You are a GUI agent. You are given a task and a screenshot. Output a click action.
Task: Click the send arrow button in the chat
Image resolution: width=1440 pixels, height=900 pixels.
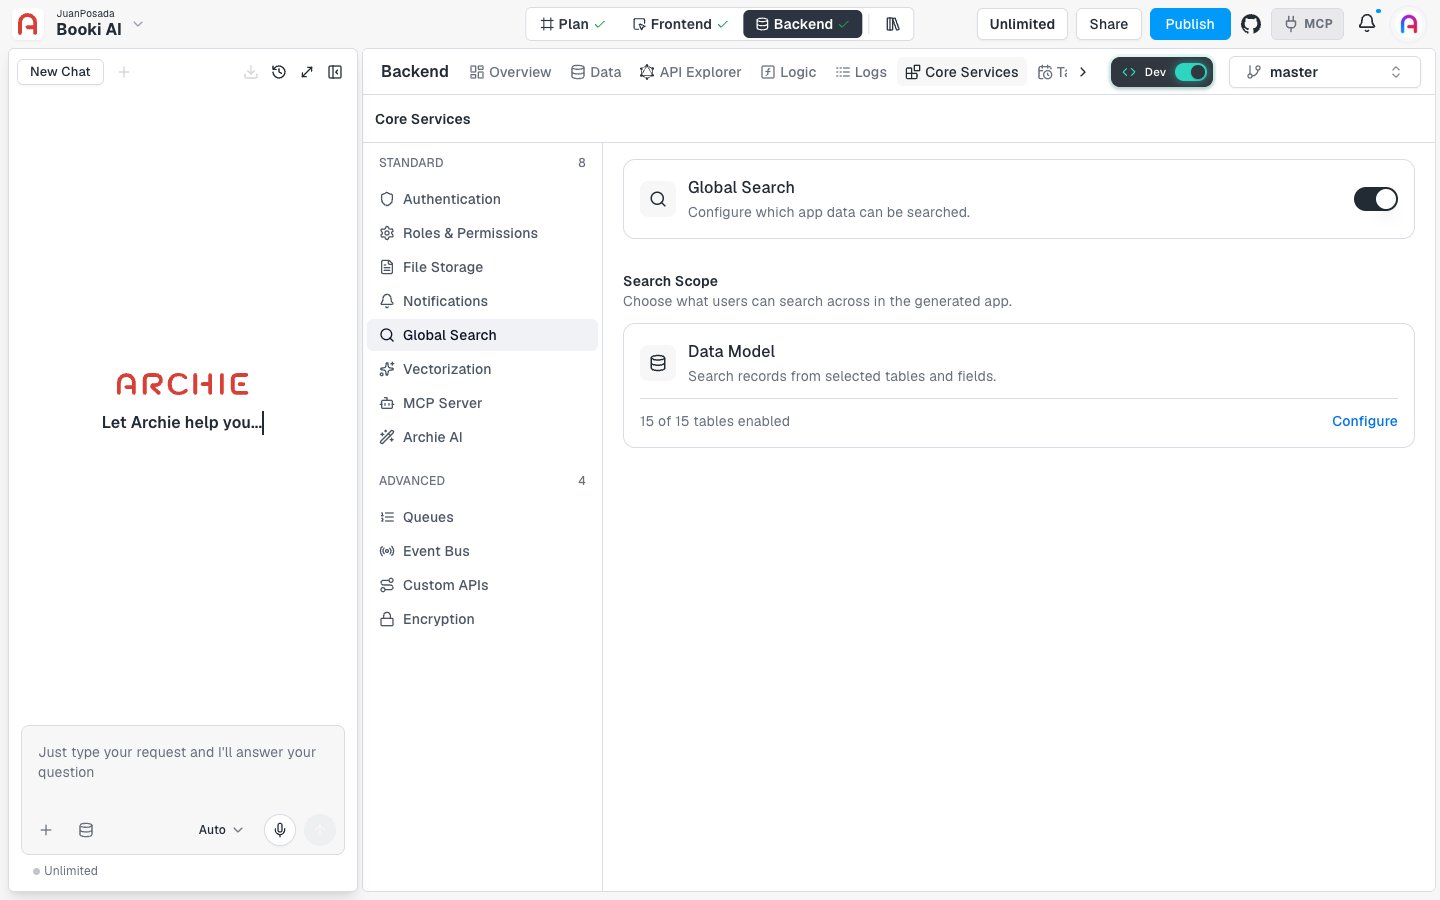click(320, 830)
